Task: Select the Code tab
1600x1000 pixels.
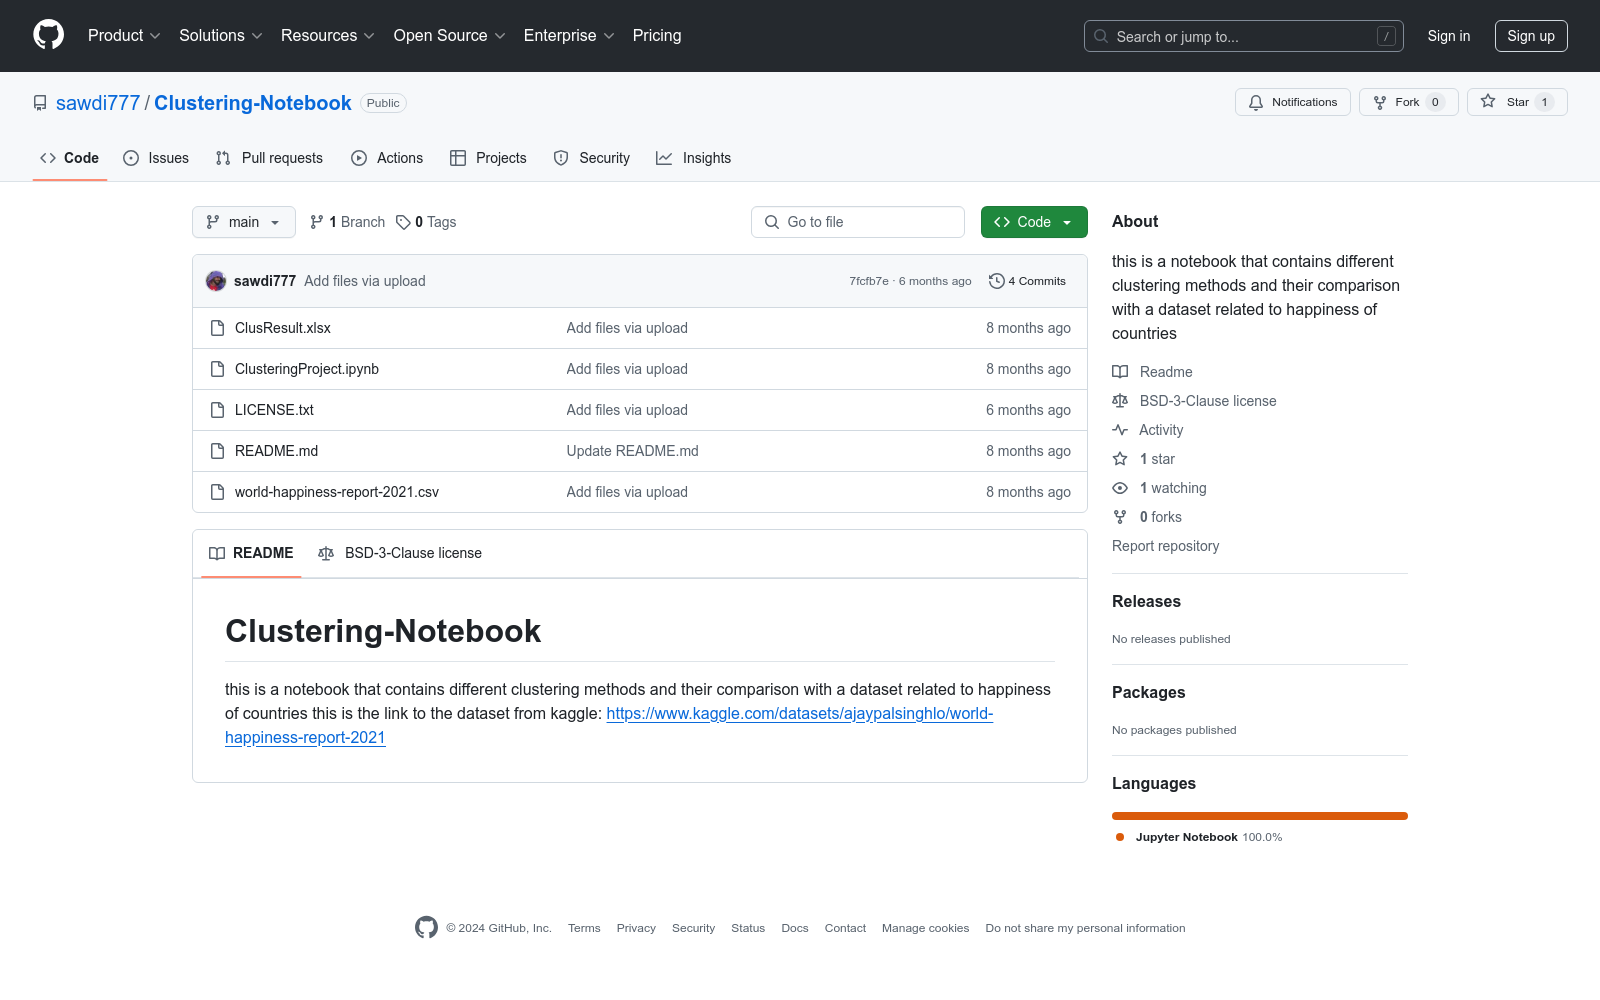Action: 70,158
